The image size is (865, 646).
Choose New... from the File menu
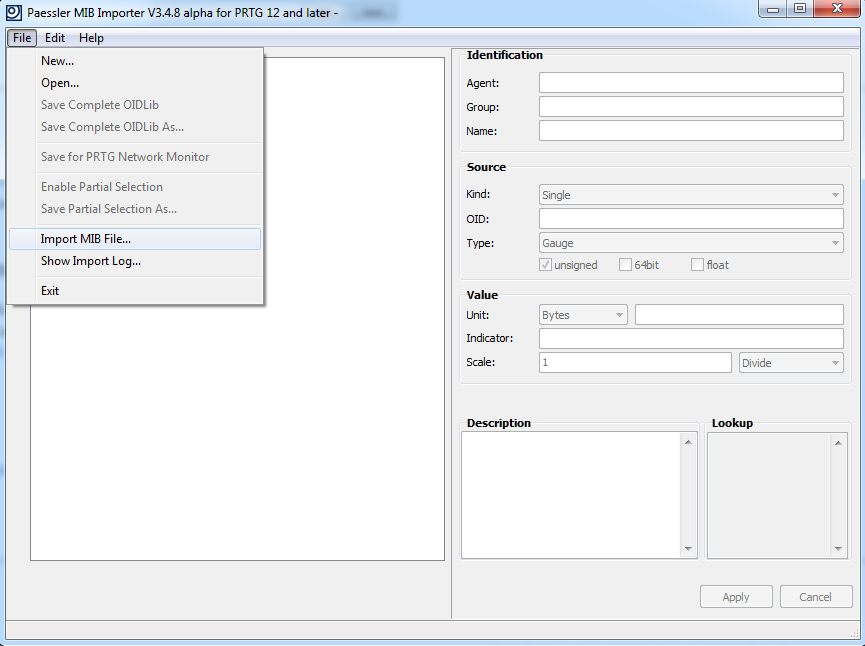click(135, 61)
